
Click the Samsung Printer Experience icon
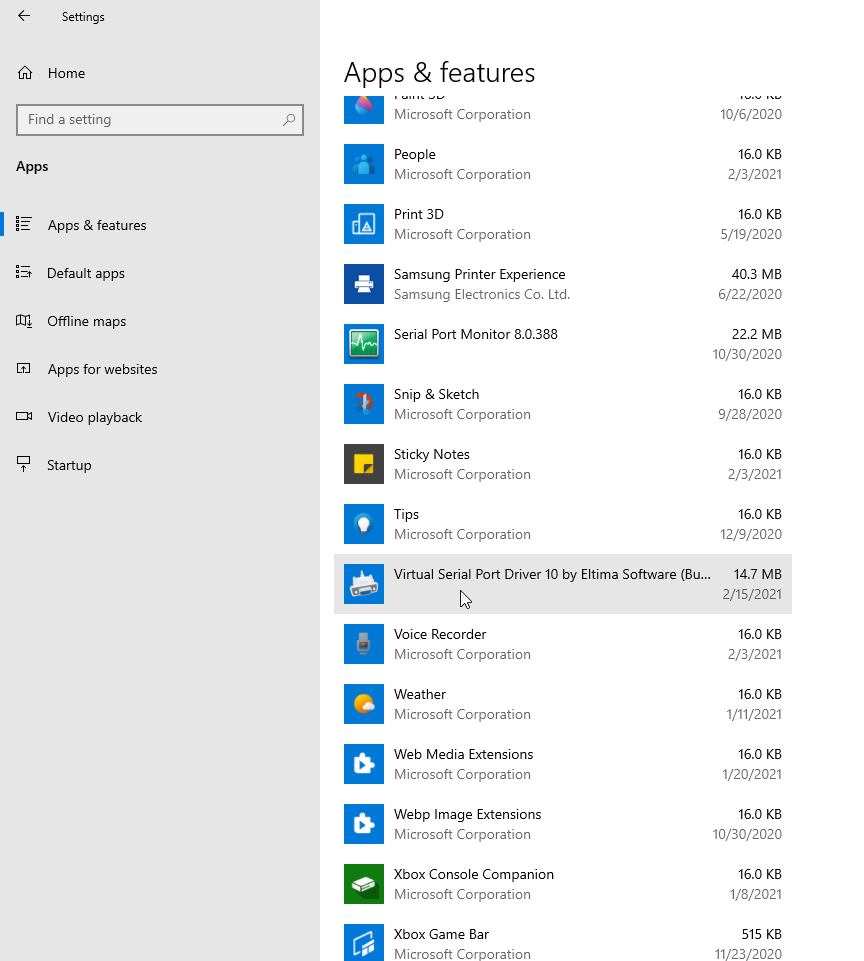[364, 284]
